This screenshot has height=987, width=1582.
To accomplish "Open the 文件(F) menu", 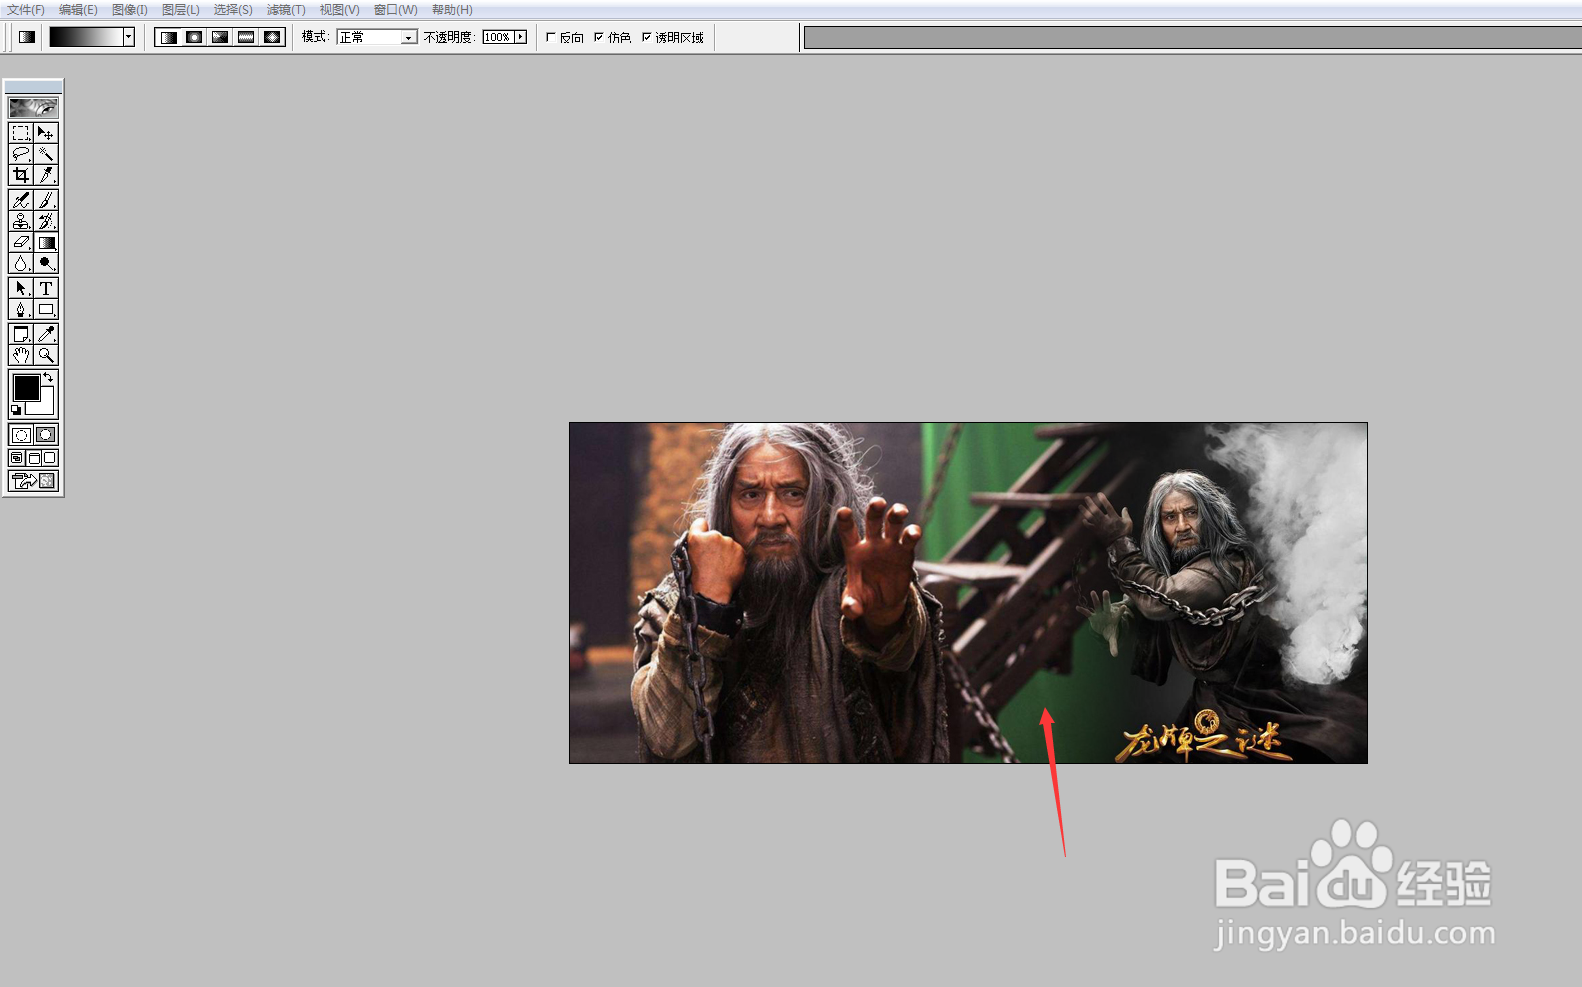I will (26, 10).
